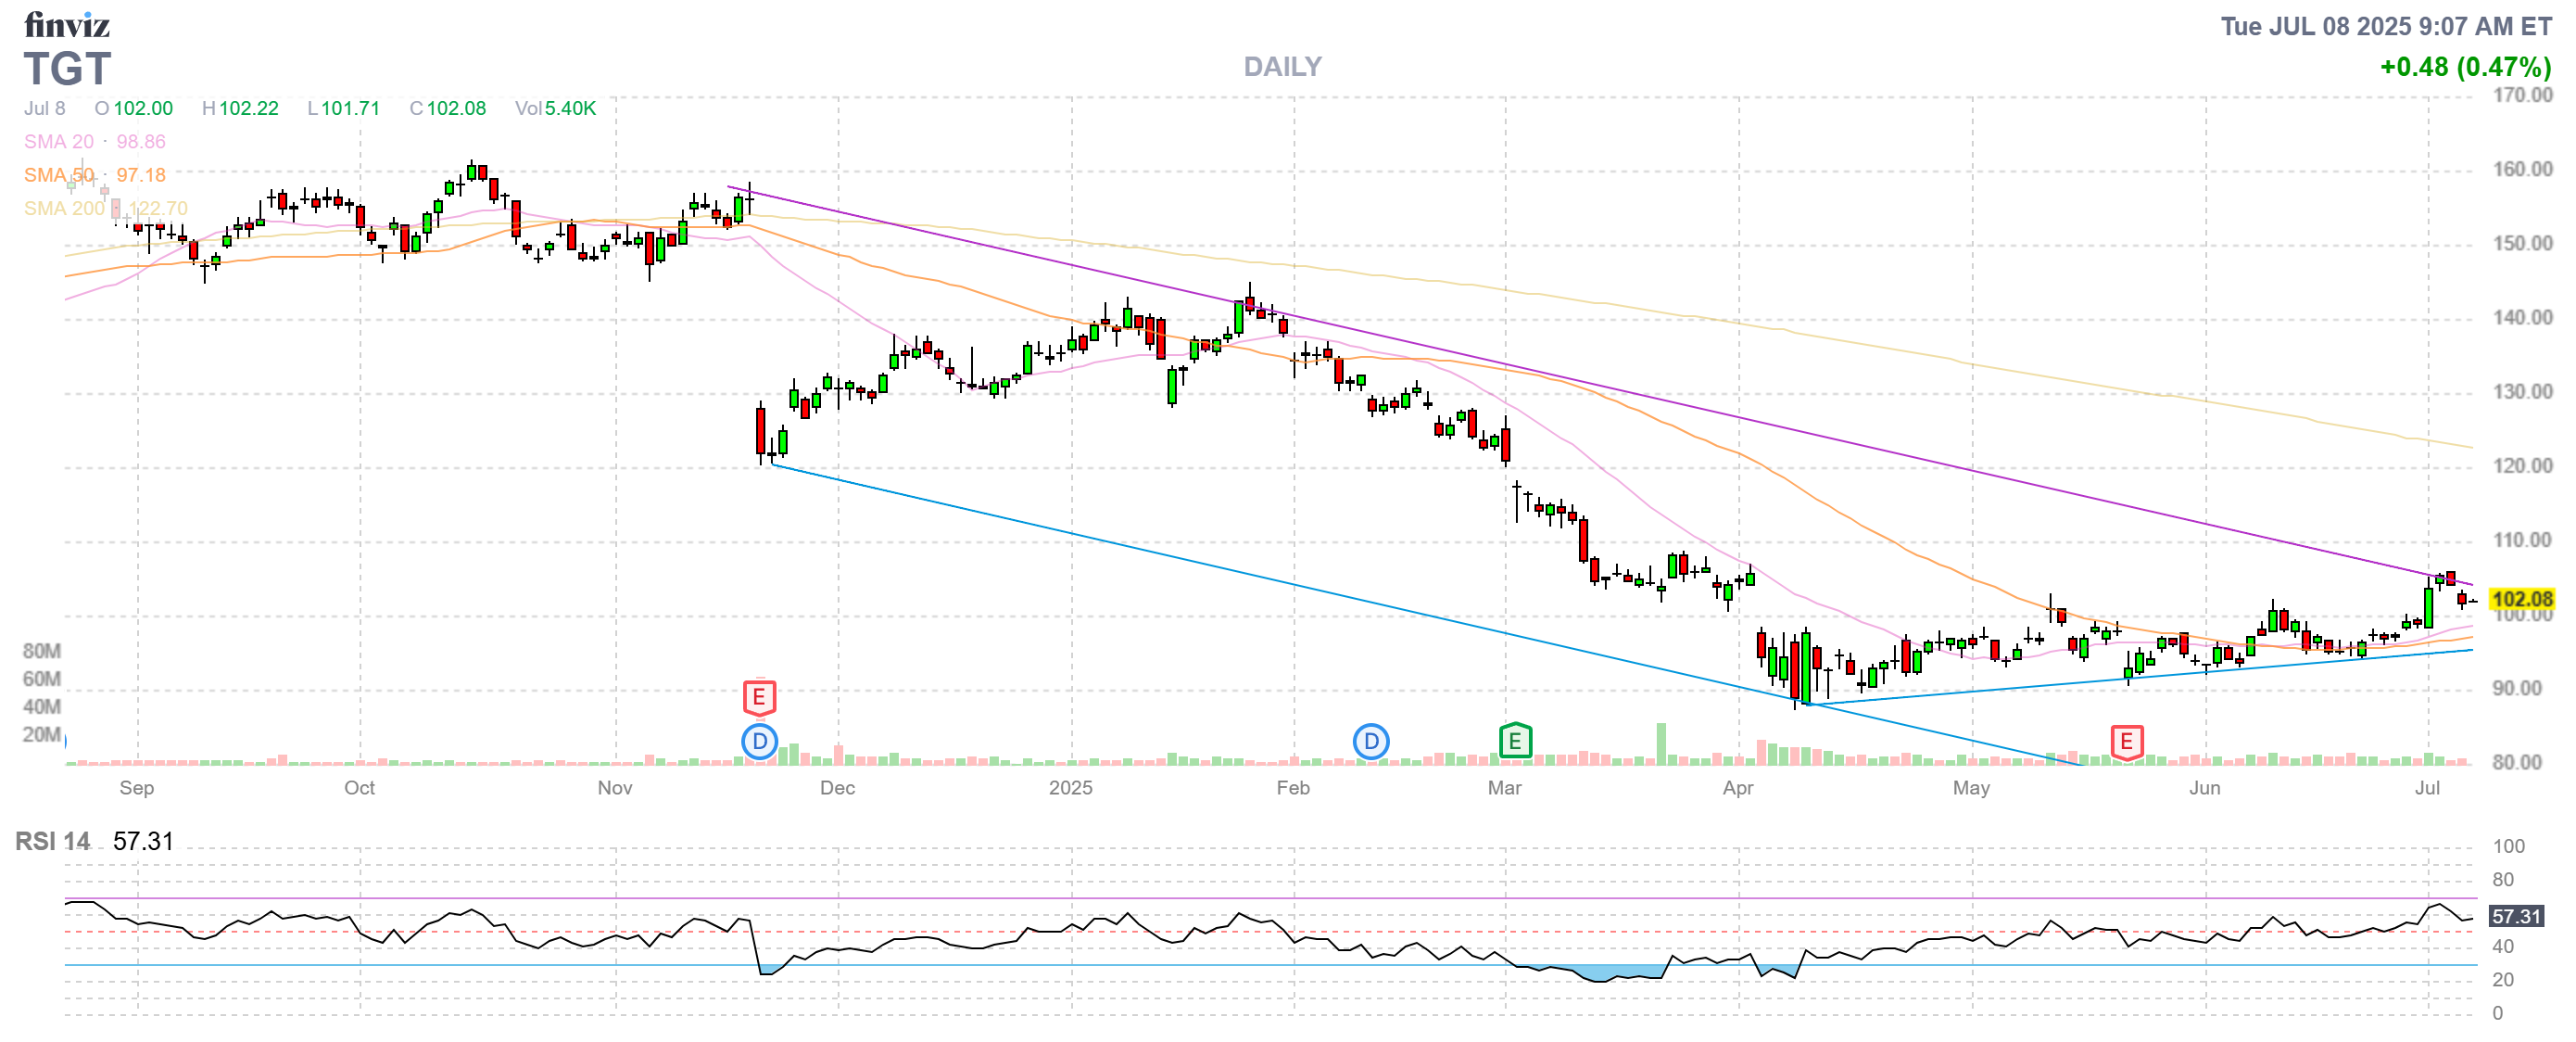
Task: Click the yellow 102.08 current price tag
Action: coord(2521,599)
